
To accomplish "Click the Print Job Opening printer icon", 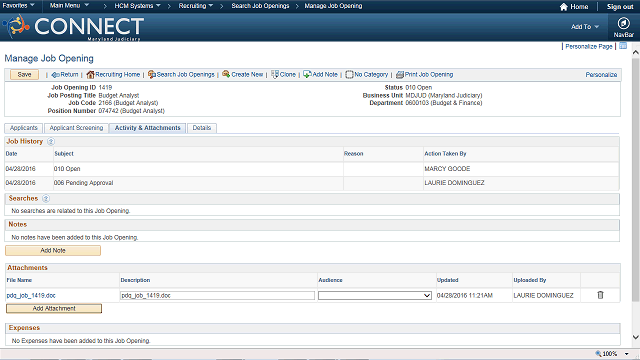I will pos(400,75).
